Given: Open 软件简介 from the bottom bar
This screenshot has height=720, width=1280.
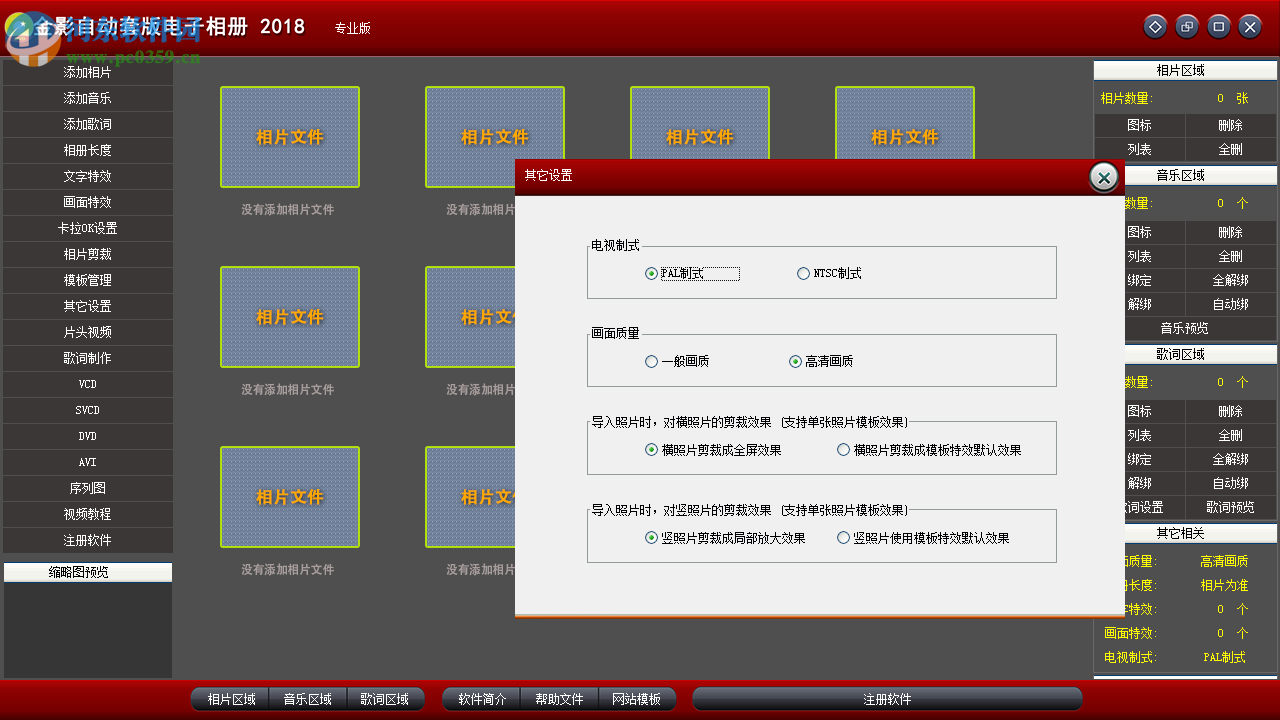Looking at the screenshot, I should (482, 699).
